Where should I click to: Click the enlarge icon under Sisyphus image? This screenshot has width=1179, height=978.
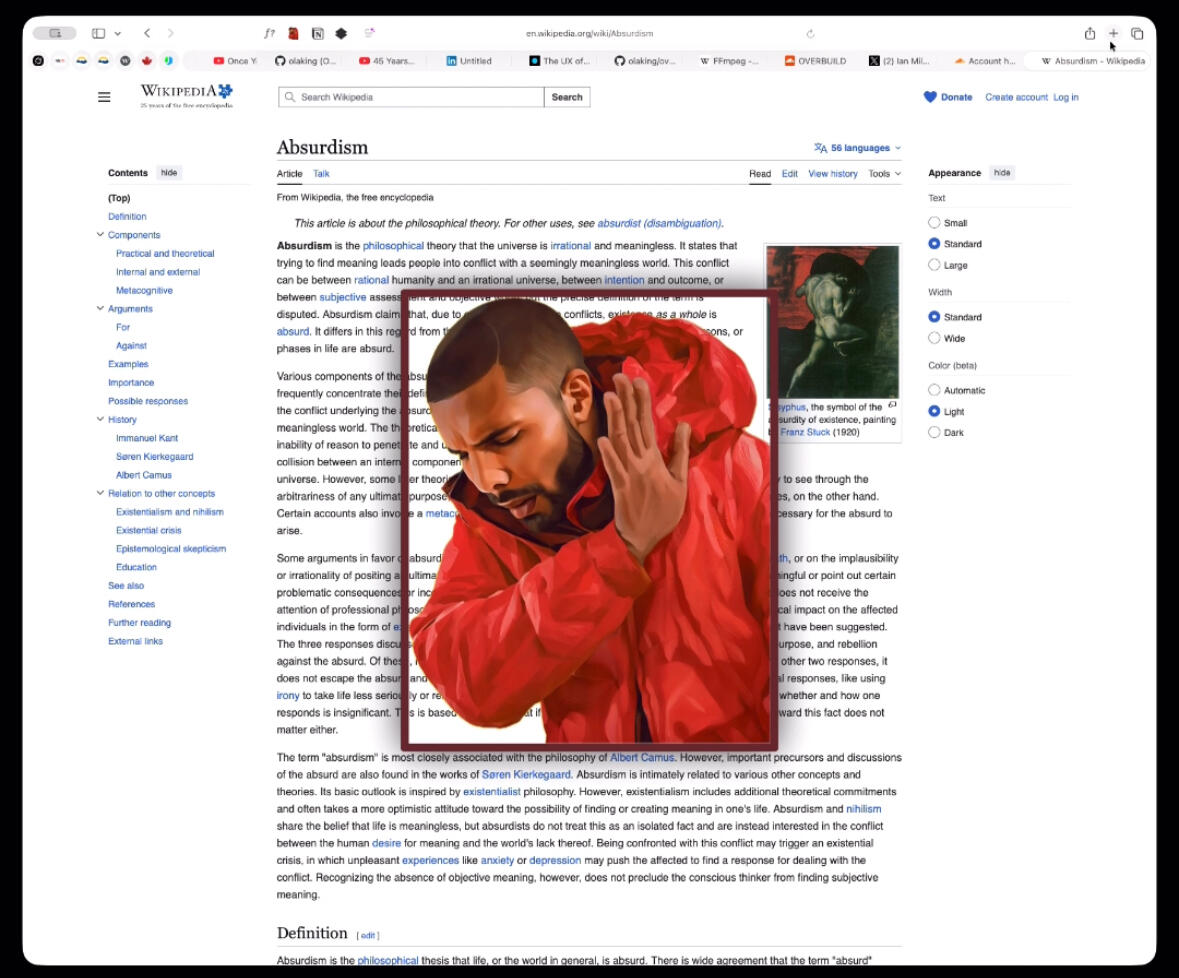point(893,406)
